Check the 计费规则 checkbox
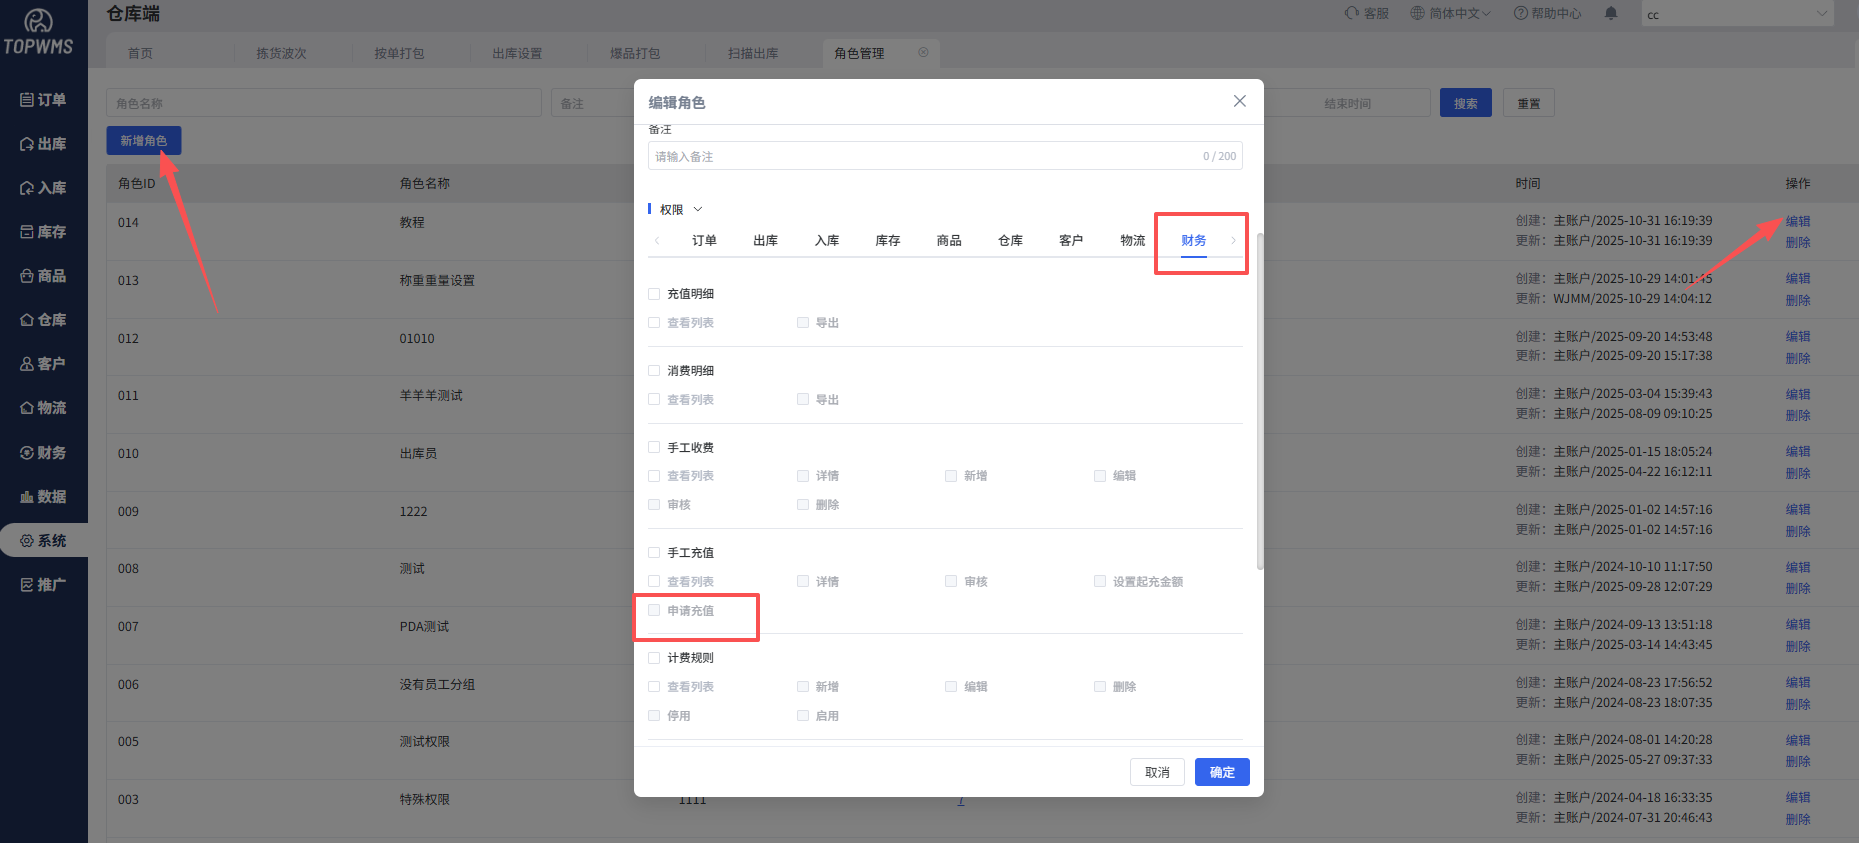Screen dimensions: 1859x843 (654, 658)
